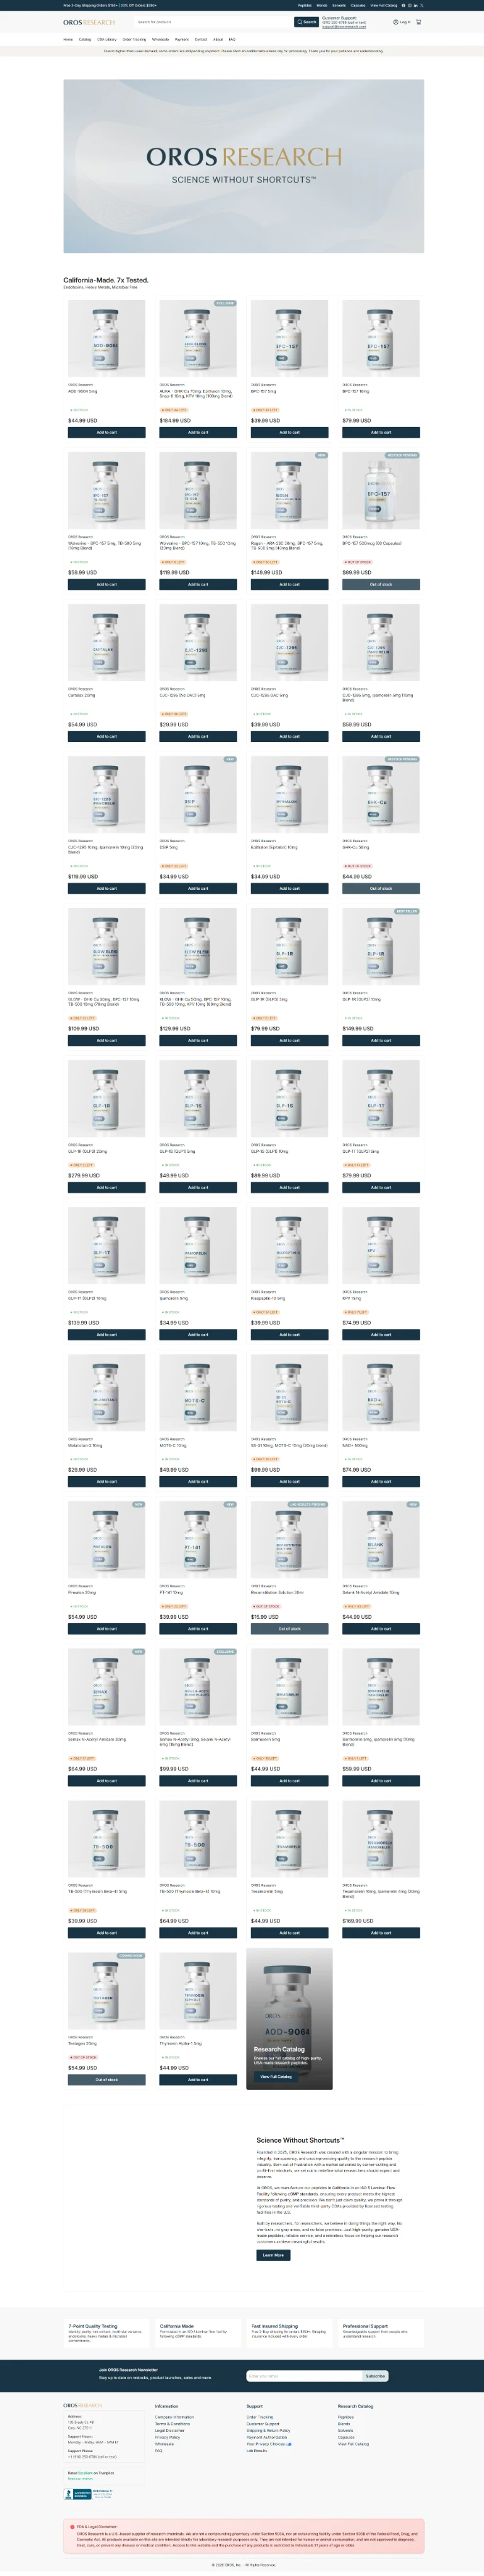Click the Search button in header
The image size is (484, 2576).
(306, 22)
